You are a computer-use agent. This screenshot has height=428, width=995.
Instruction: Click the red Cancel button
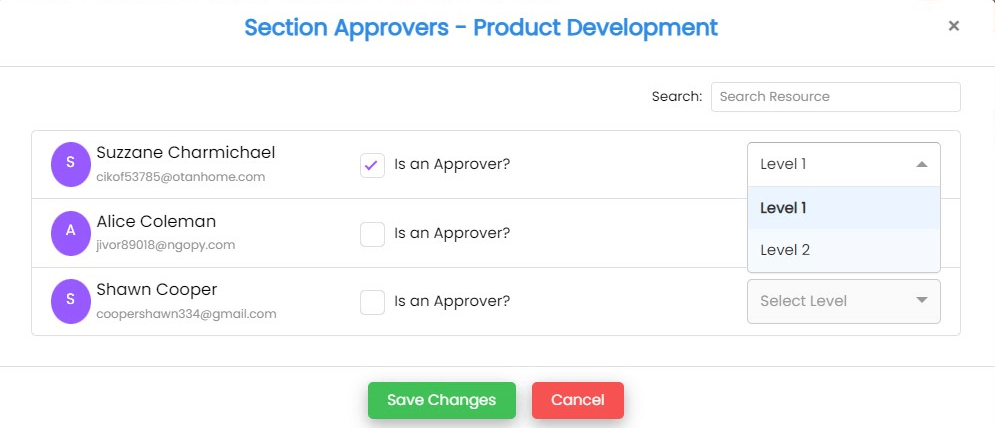[x=577, y=400]
